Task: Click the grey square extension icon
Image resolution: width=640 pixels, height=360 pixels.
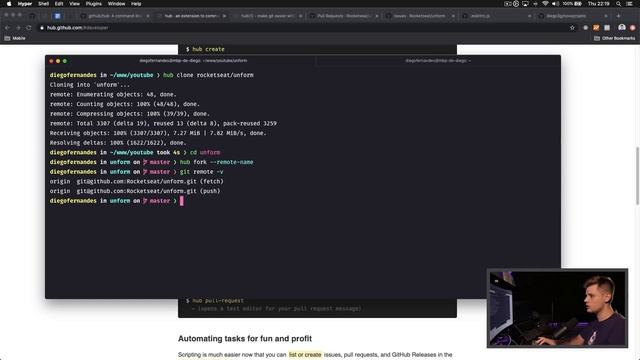Action: [x=607, y=28]
